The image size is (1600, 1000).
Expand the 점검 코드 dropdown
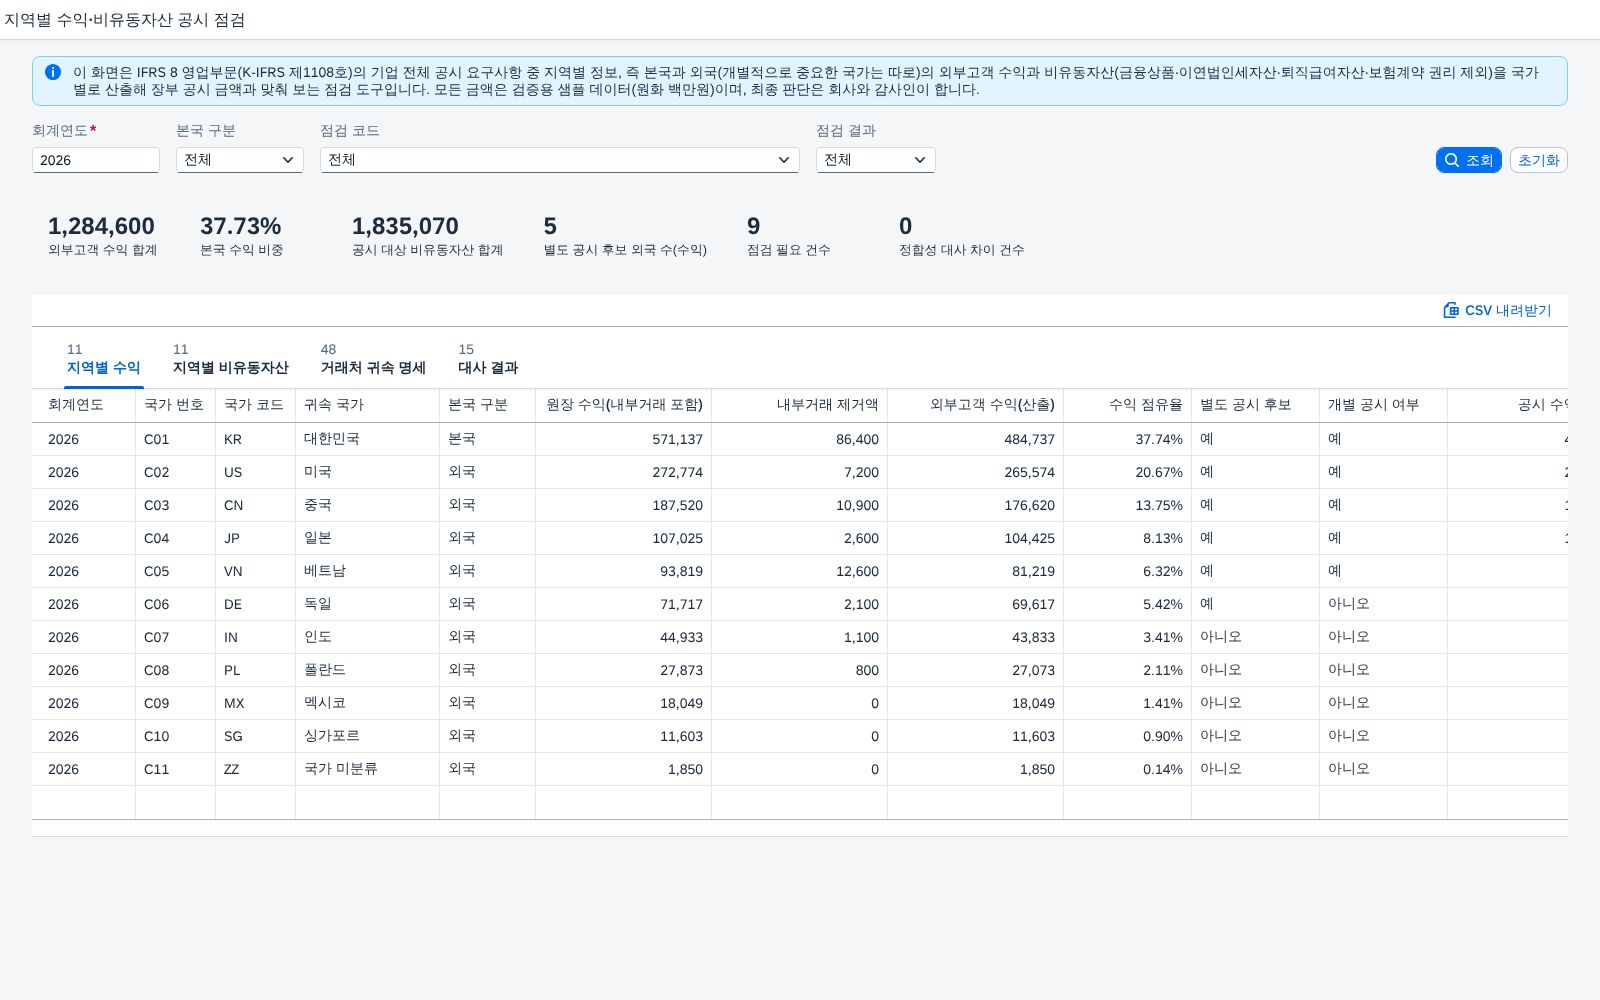click(x=560, y=160)
